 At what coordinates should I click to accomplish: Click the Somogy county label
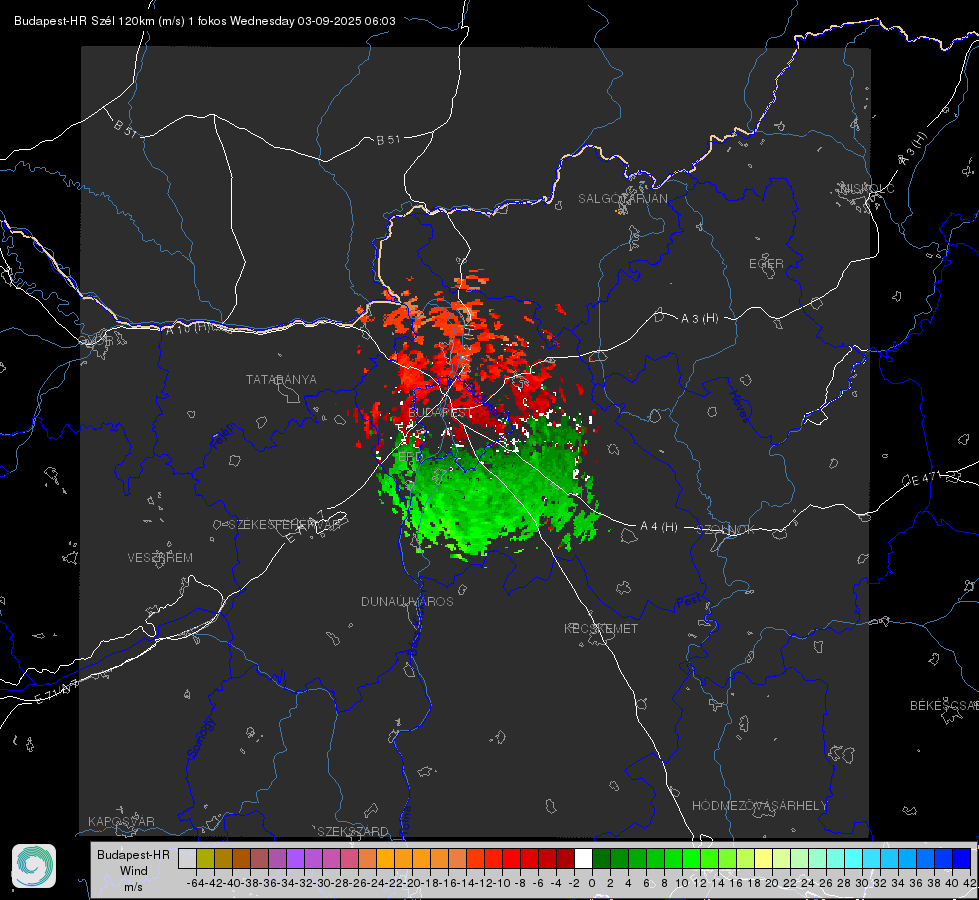(x=200, y=739)
